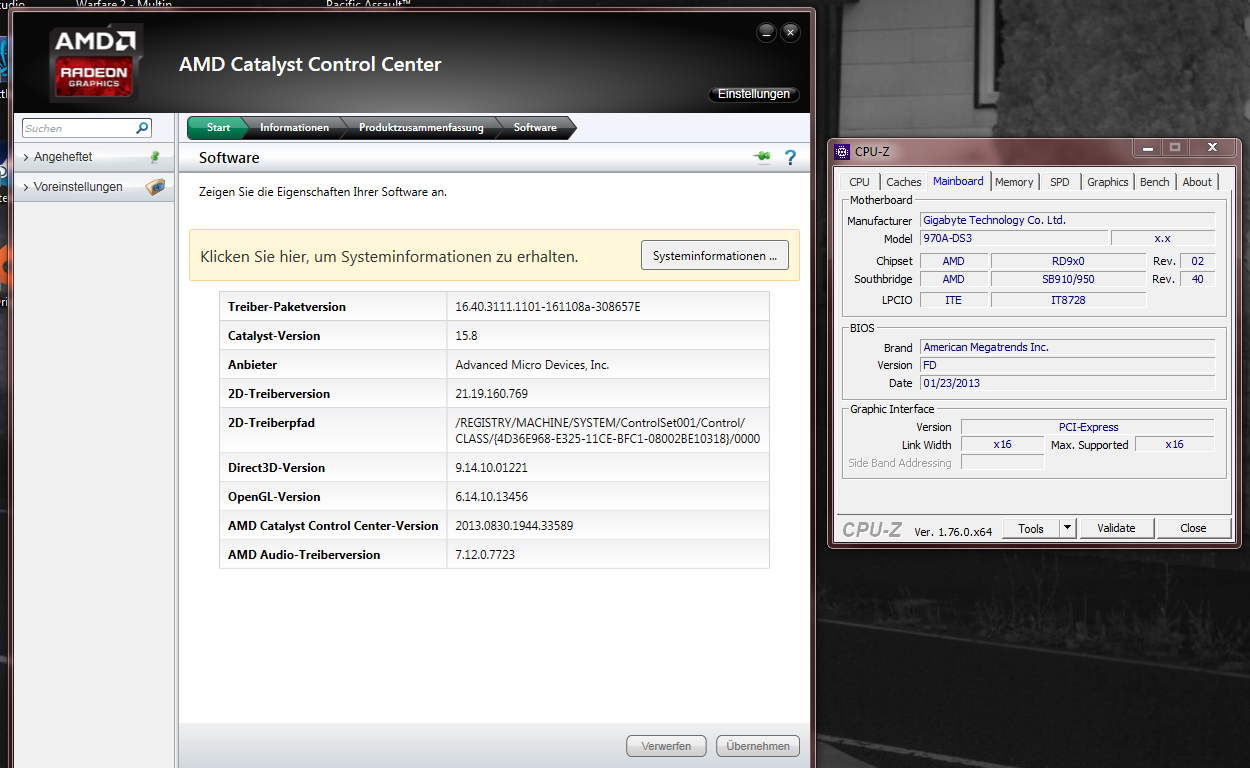Open the SPD tab in CPU-Z
Image resolution: width=1250 pixels, height=768 pixels.
[1060, 182]
